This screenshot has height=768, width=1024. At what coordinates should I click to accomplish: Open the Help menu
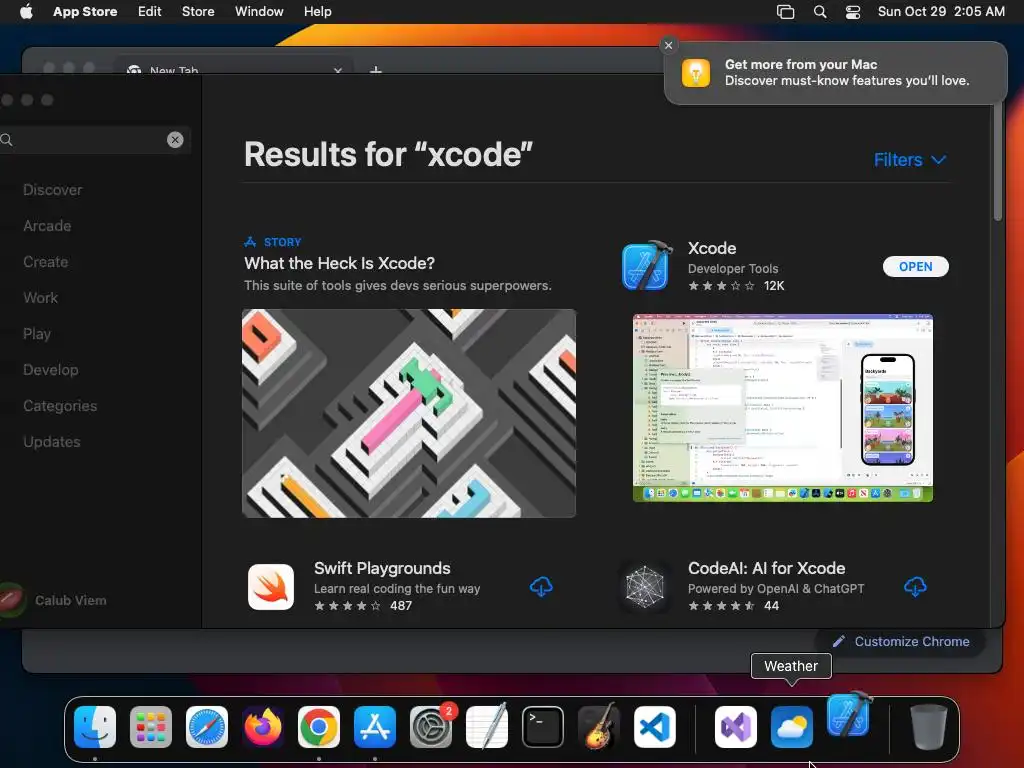(317, 11)
